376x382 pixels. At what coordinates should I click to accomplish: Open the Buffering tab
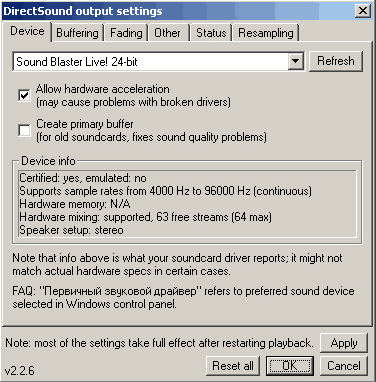[x=77, y=33]
